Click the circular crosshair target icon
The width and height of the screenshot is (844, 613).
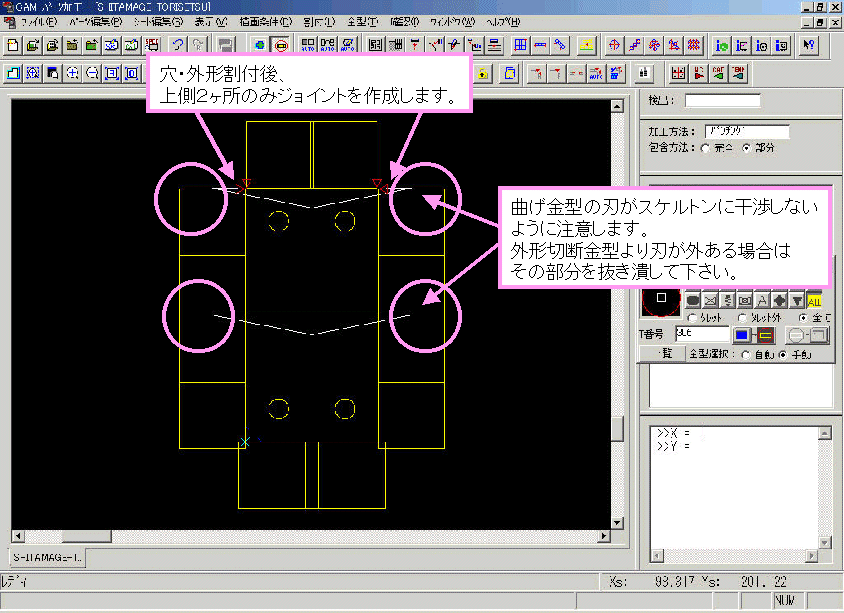click(614, 45)
